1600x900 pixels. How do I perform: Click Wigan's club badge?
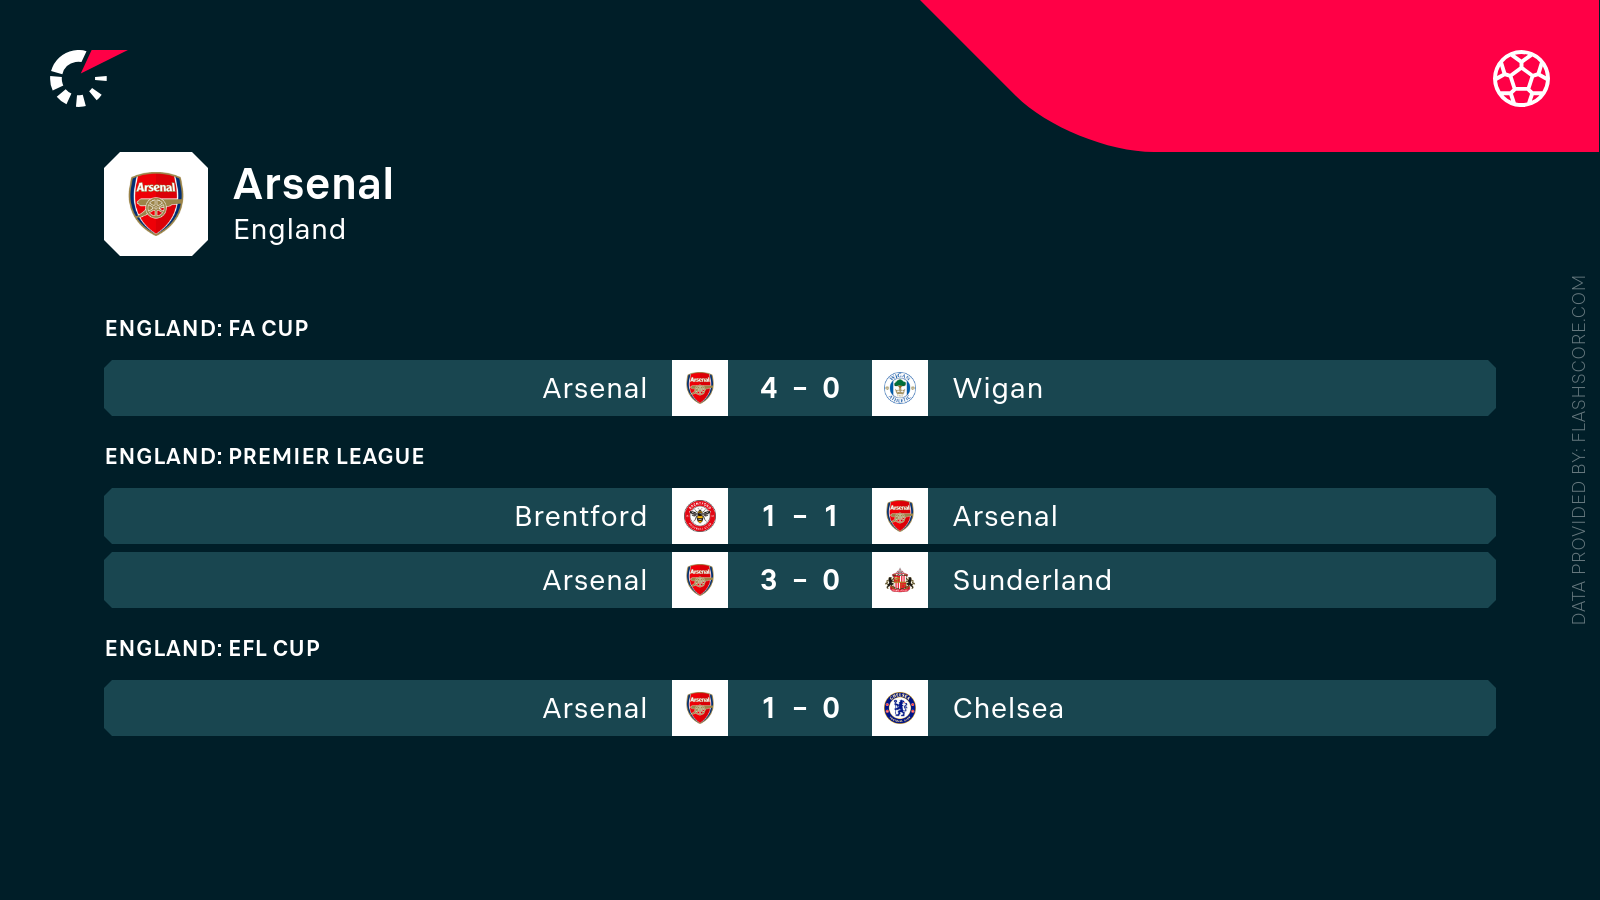[x=900, y=388]
